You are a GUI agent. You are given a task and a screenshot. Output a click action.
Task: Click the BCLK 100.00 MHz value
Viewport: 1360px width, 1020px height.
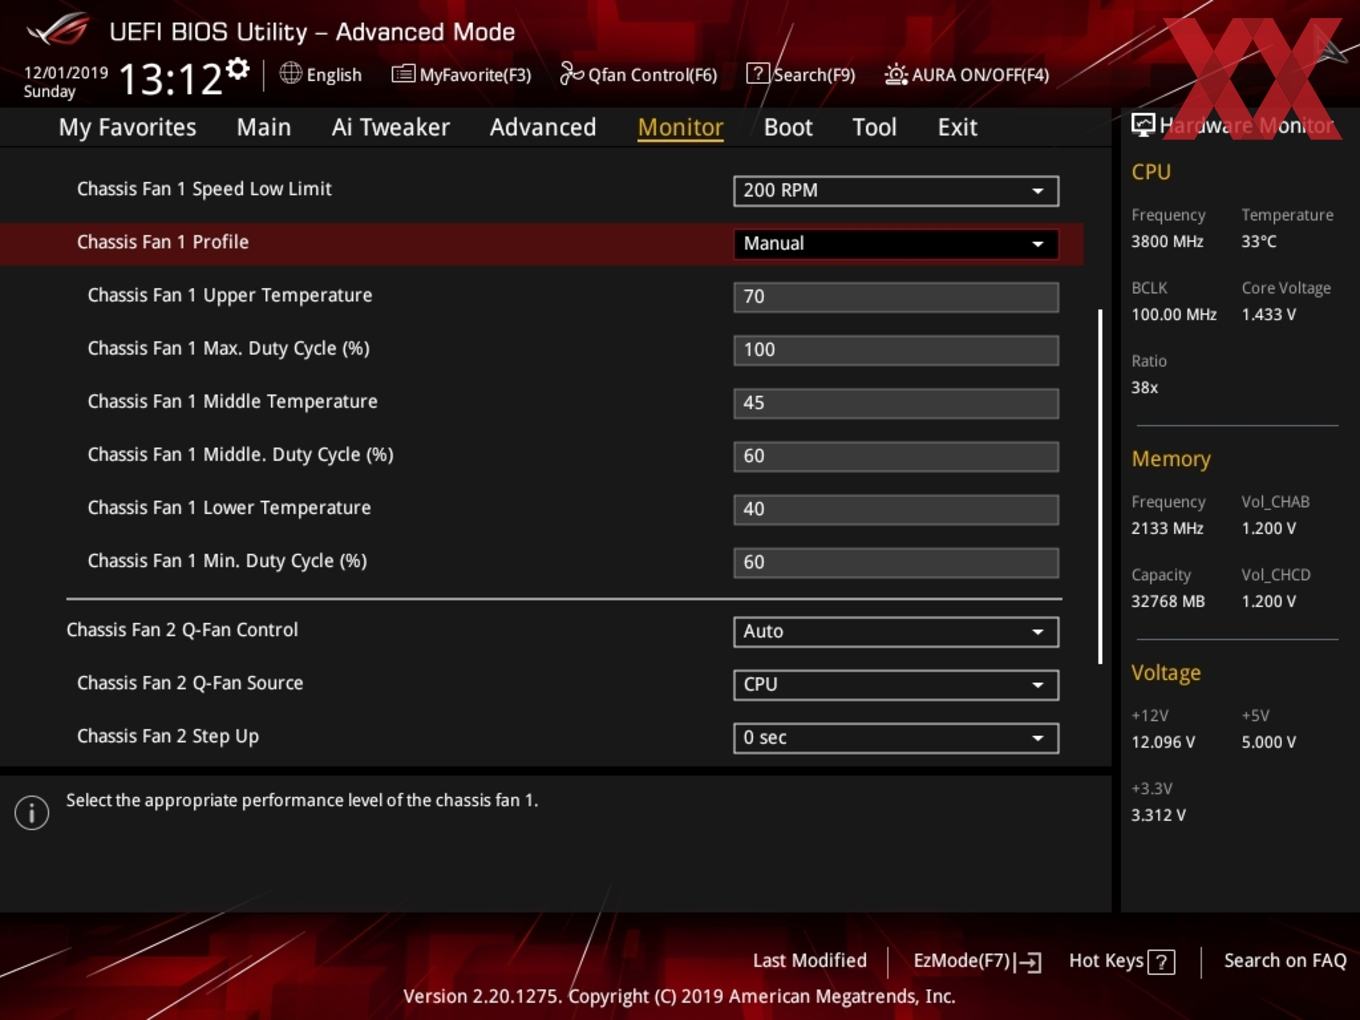[1174, 314]
